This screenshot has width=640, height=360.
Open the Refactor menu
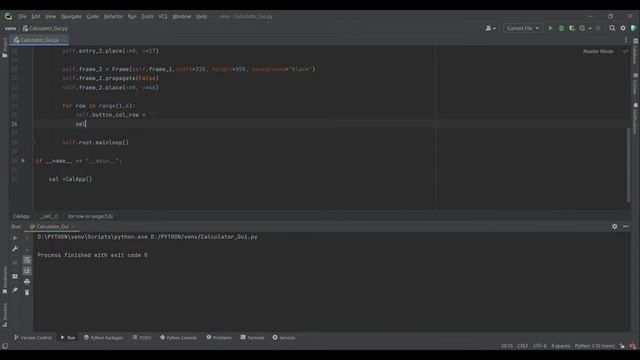coord(113,16)
